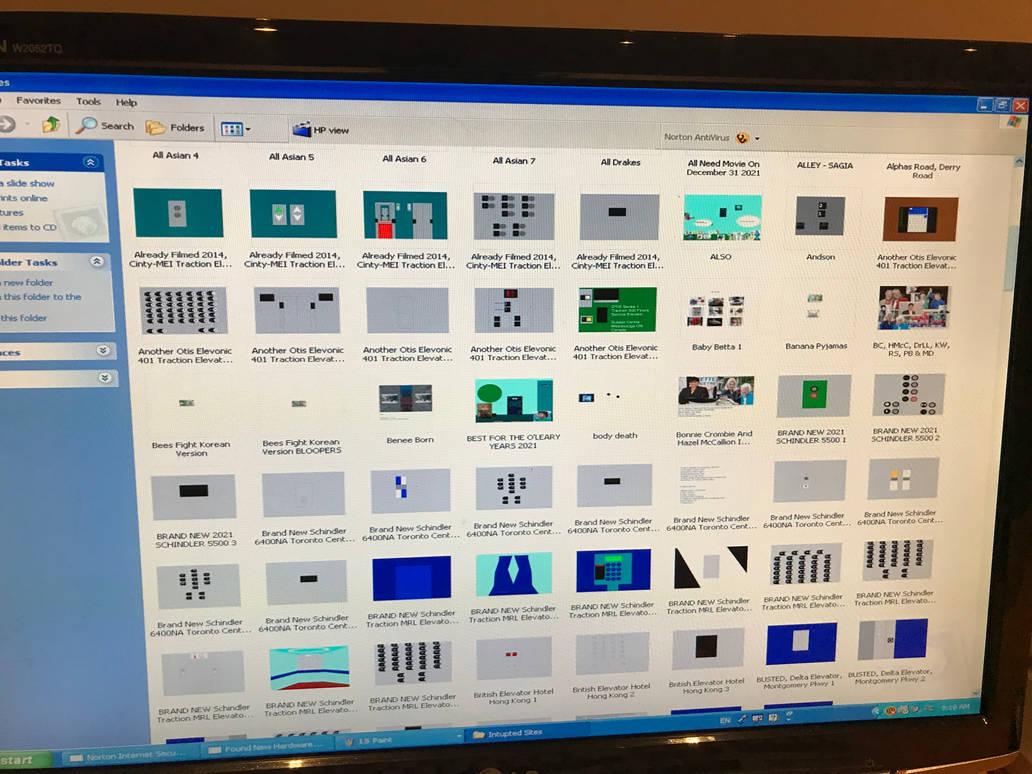Collapse the Folder Tasks panel
This screenshot has height=774, width=1032.
click(97, 261)
